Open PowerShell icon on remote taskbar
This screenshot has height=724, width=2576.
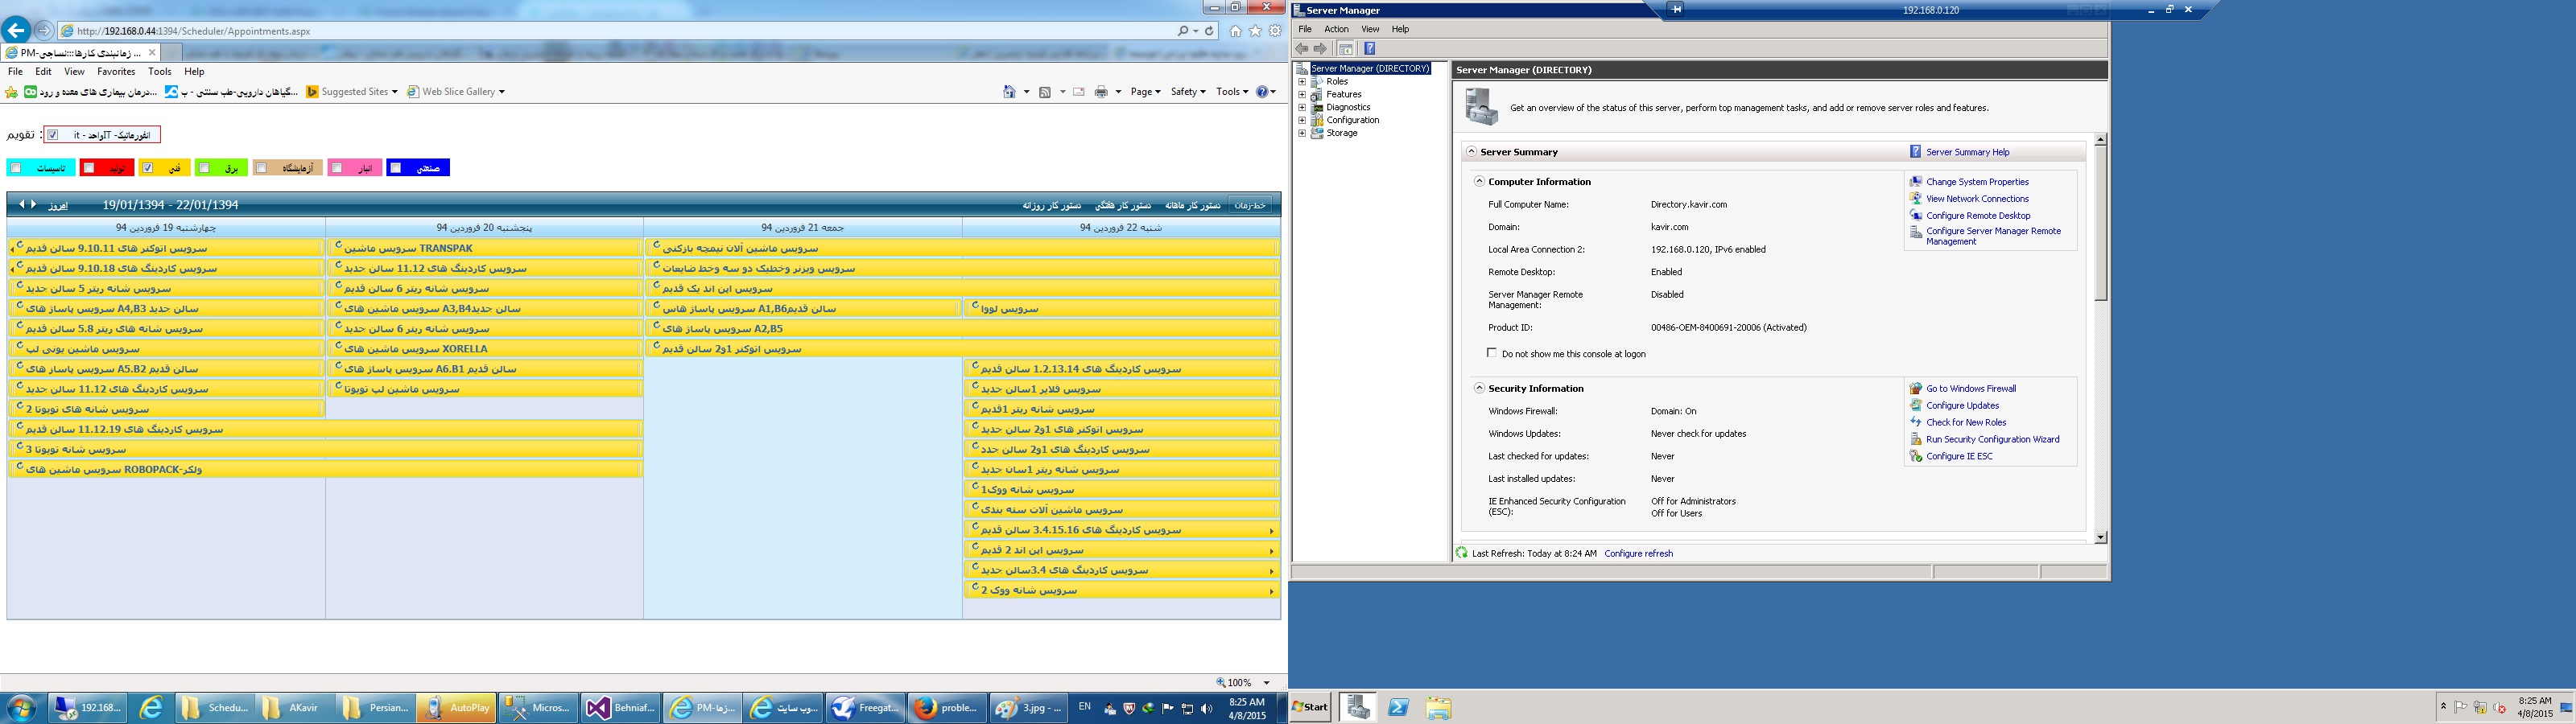tap(1399, 707)
